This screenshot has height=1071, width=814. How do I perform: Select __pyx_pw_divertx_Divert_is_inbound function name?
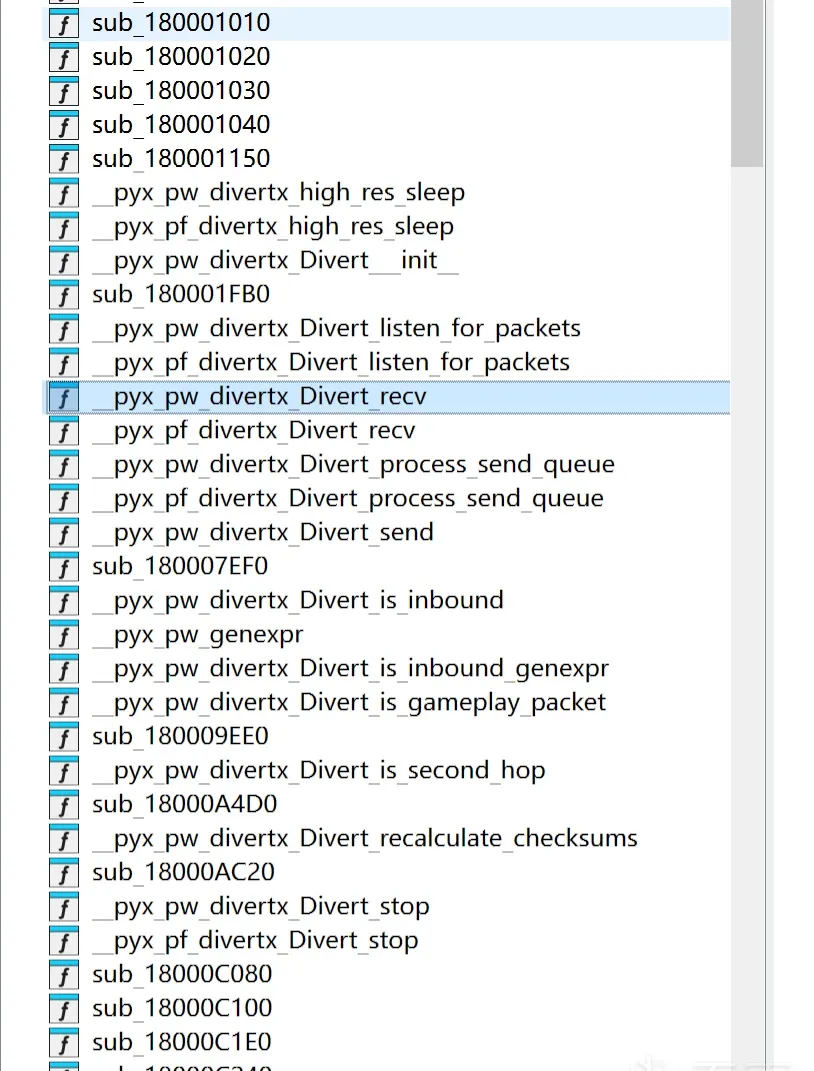tap(298, 600)
